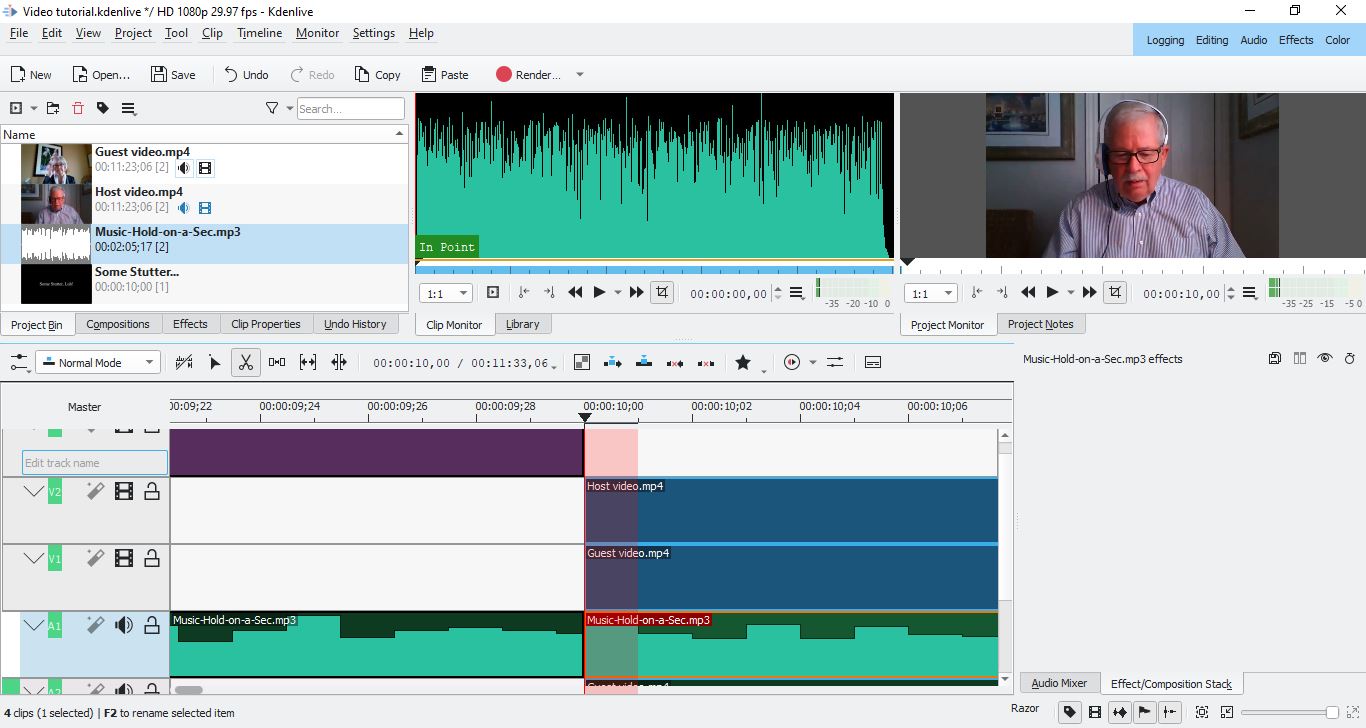Switch to the Audio Mixer tab

1059,683
